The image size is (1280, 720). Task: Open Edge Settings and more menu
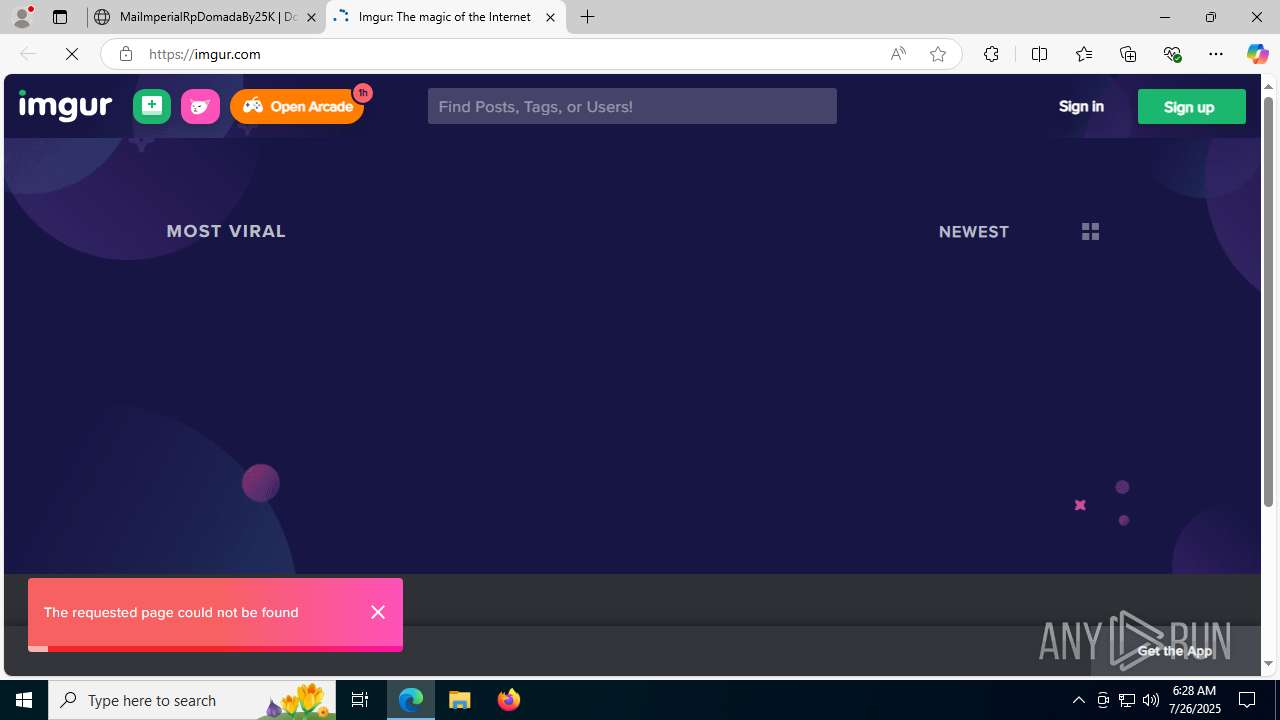pyautogui.click(x=1216, y=54)
